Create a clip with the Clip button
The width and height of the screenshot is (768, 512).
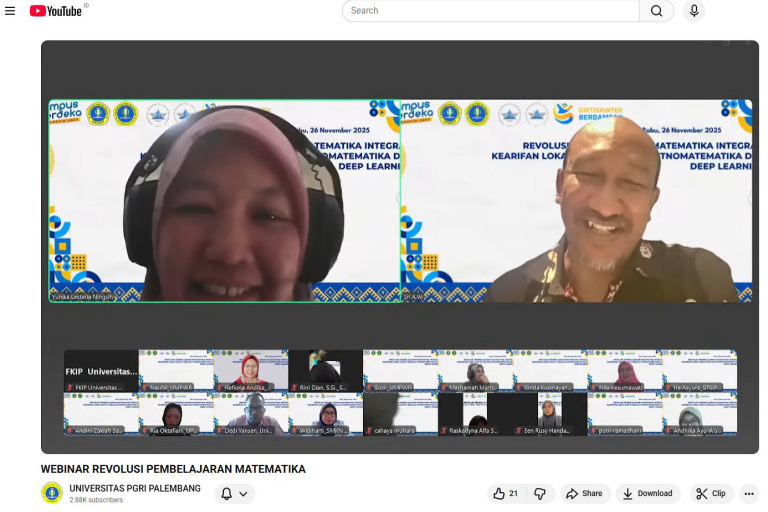tap(711, 493)
